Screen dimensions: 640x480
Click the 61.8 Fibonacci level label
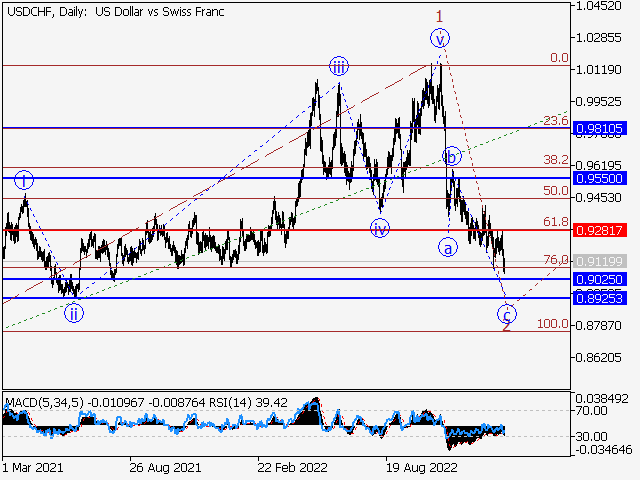[x=555, y=222]
